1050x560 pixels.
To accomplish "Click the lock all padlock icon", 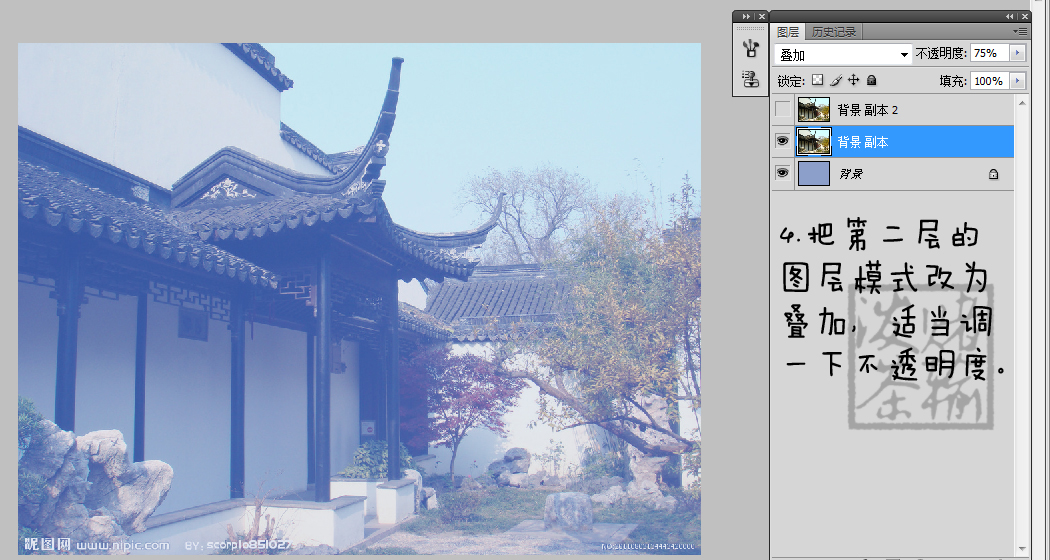I will [871, 80].
